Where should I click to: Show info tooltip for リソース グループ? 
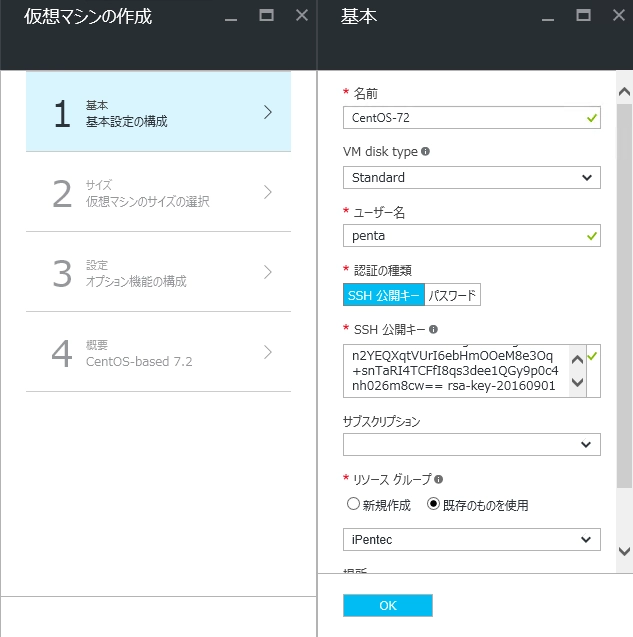pos(438,479)
